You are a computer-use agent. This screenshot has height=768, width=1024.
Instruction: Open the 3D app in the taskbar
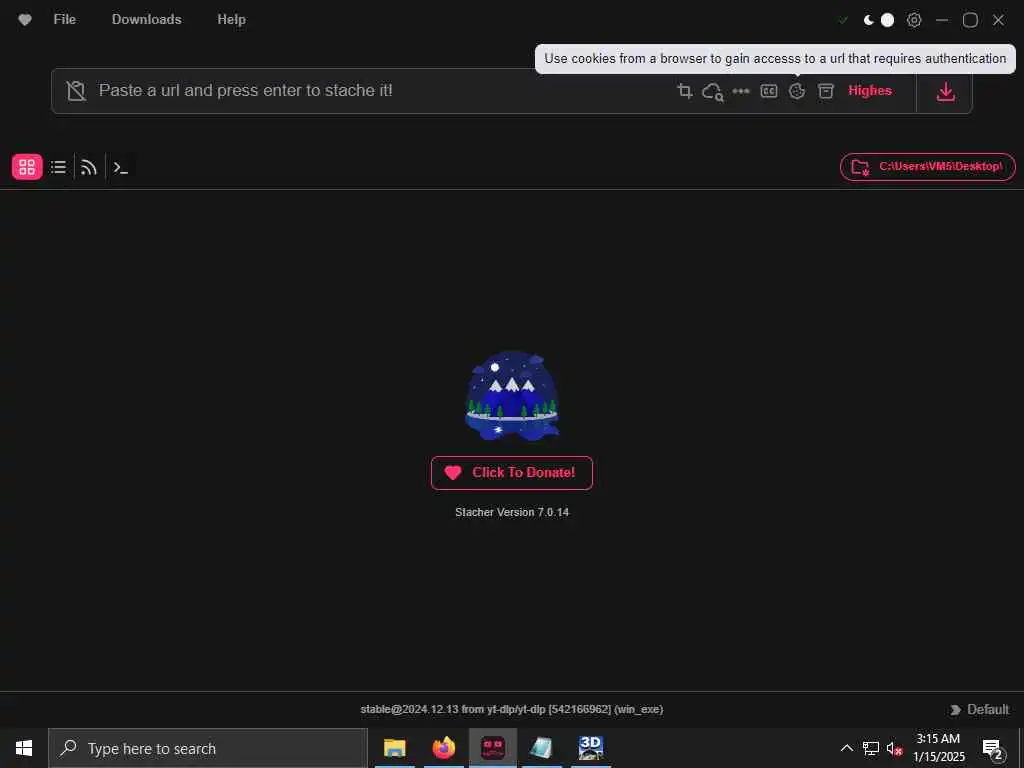tap(590, 748)
